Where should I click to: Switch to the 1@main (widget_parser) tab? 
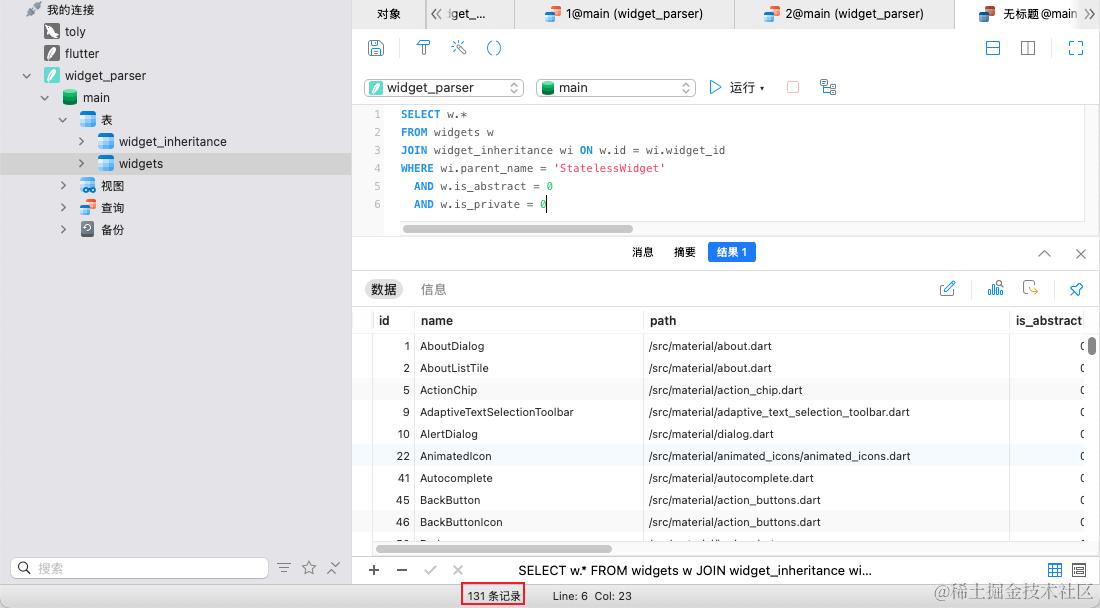click(x=624, y=13)
